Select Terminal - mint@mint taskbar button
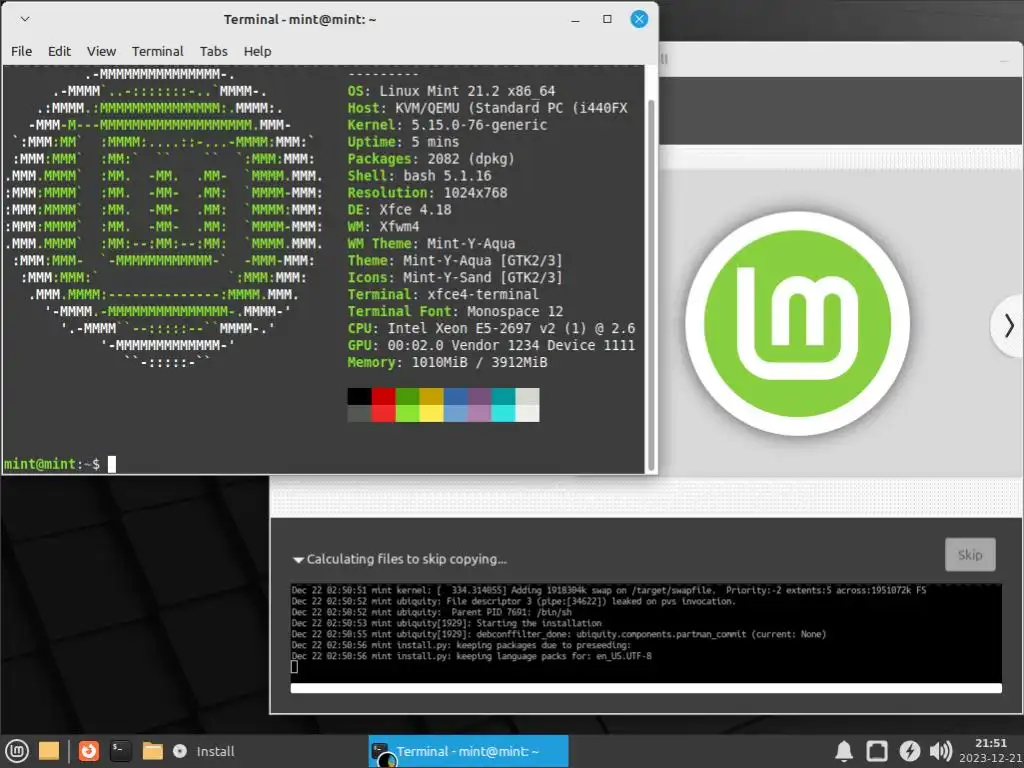This screenshot has height=768, width=1024. [x=468, y=751]
